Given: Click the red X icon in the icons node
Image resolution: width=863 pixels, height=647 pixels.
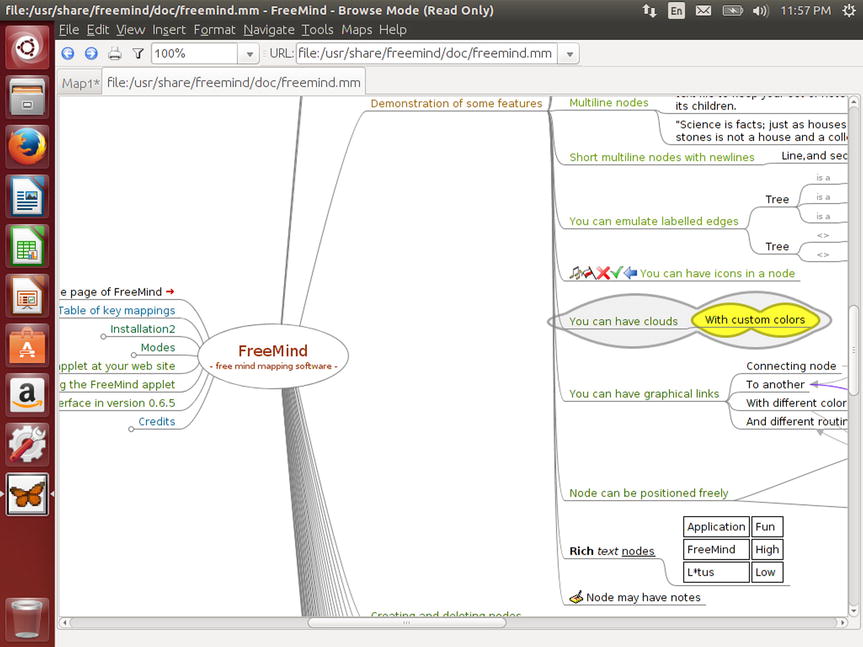Looking at the screenshot, I should (x=603, y=273).
